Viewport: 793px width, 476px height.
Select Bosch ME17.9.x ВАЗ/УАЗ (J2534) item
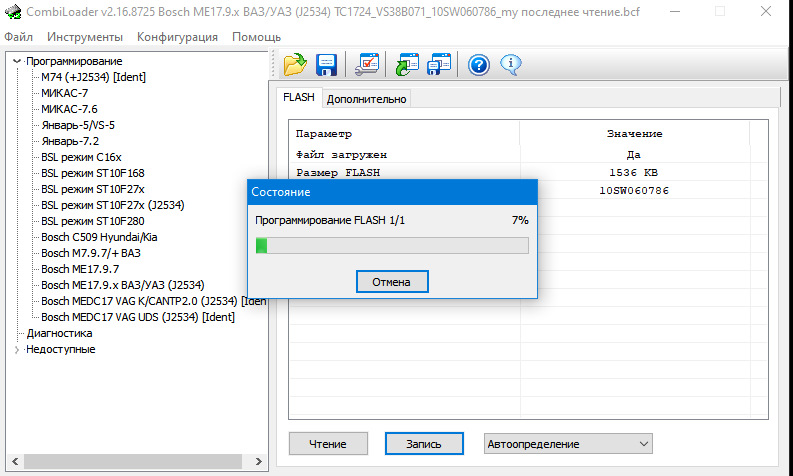point(123,285)
